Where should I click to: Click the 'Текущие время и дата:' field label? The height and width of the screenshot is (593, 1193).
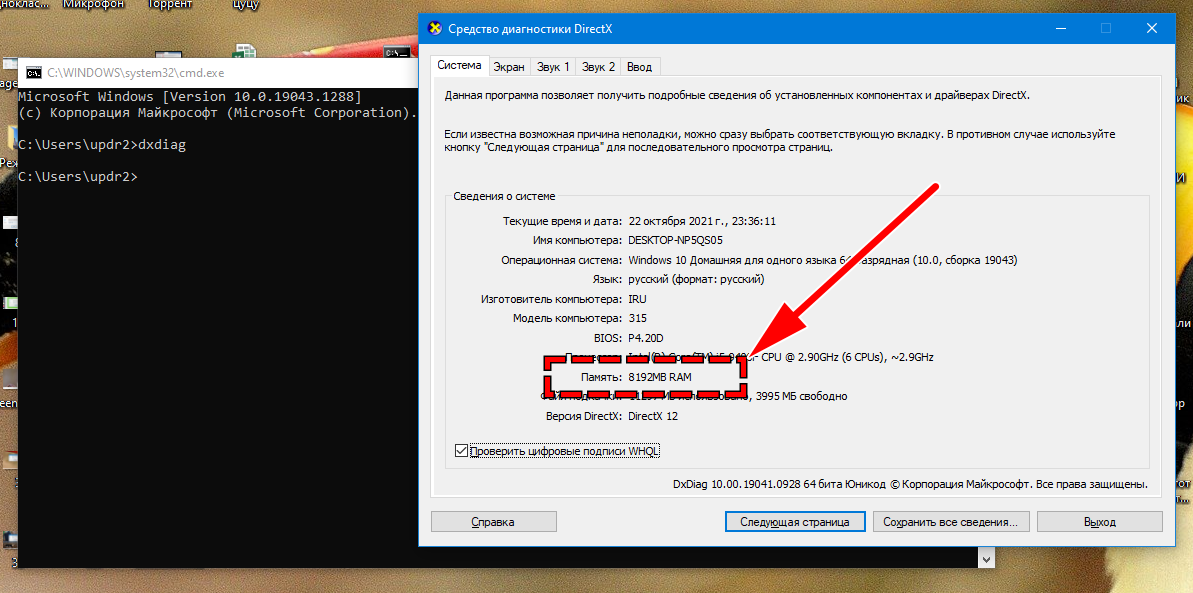point(562,222)
